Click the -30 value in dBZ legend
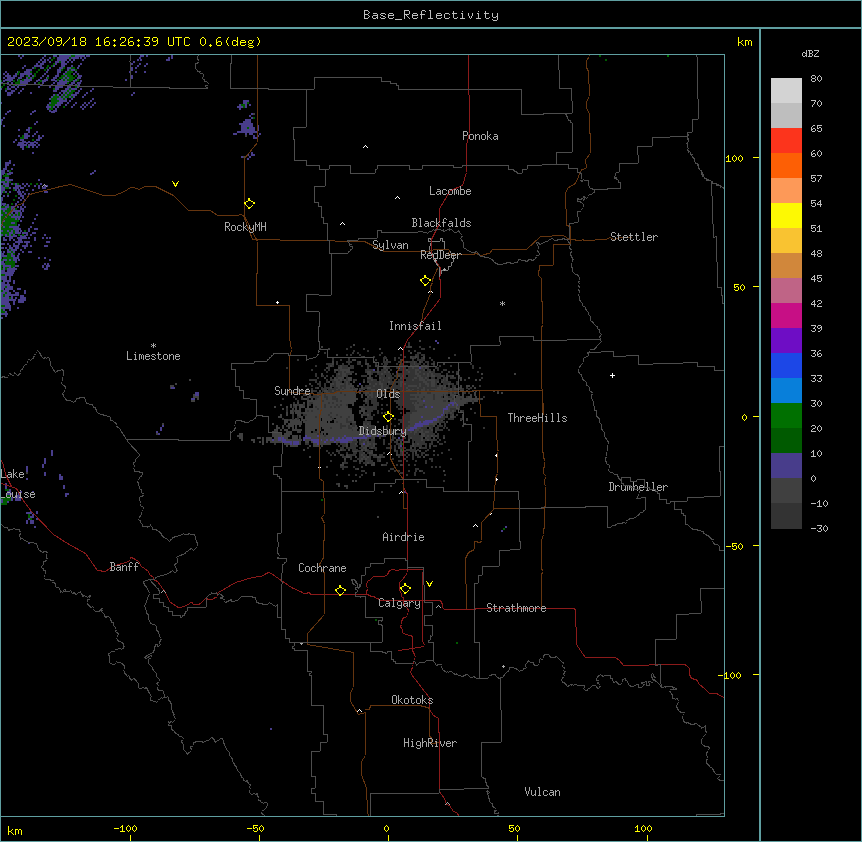Viewport: 862px width, 842px height. tap(819, 528)
